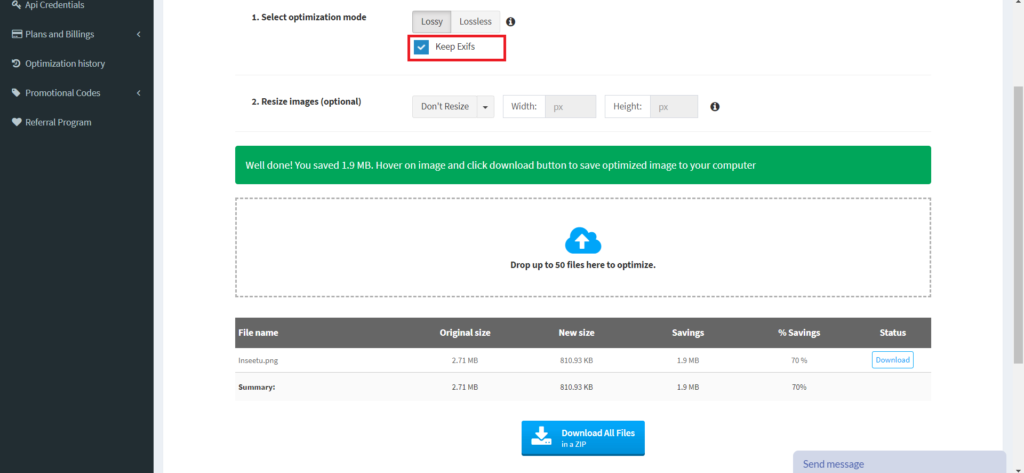
Task: Click the Height px input field
Action: pos(673,106)
